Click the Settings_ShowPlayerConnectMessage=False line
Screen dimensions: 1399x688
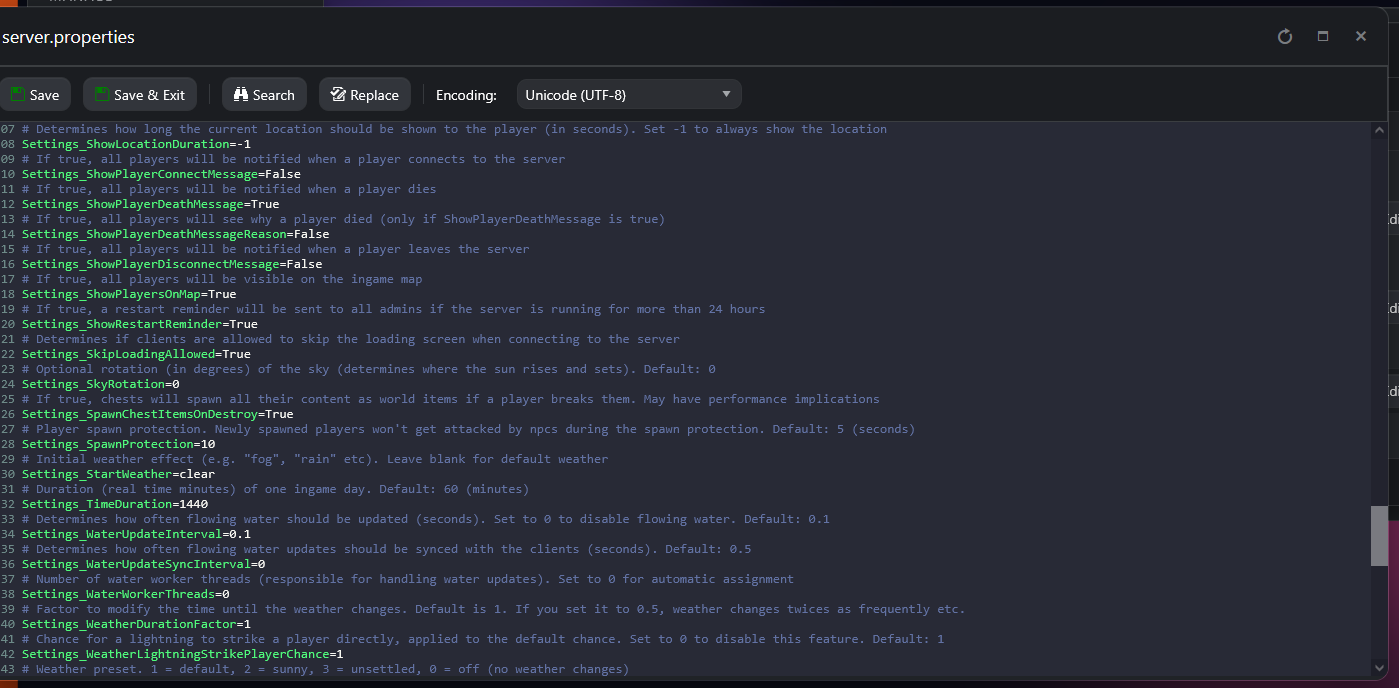161,174
